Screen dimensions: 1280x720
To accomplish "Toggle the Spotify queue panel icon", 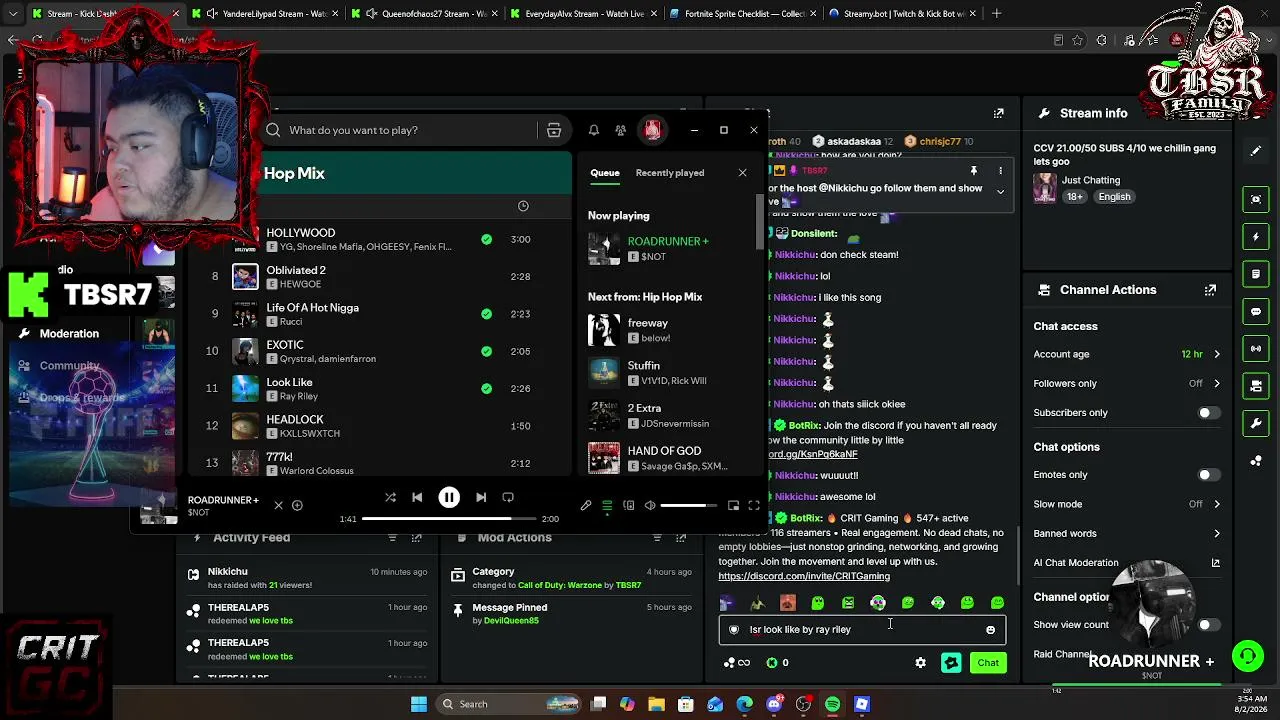I will click(x=607, y=506).
